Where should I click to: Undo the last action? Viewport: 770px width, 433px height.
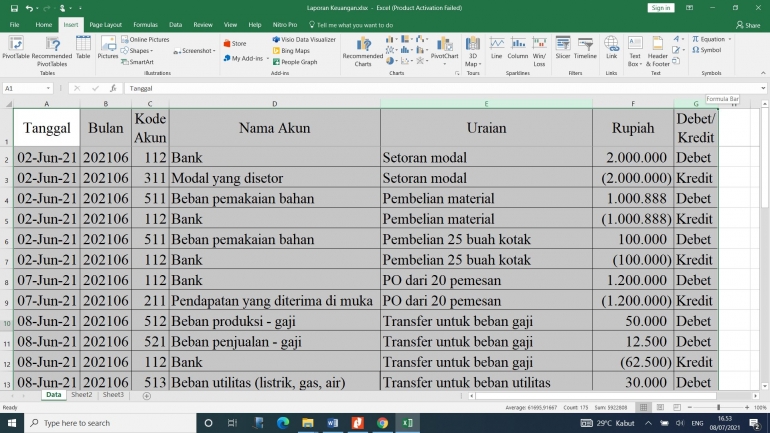point(29,8)
